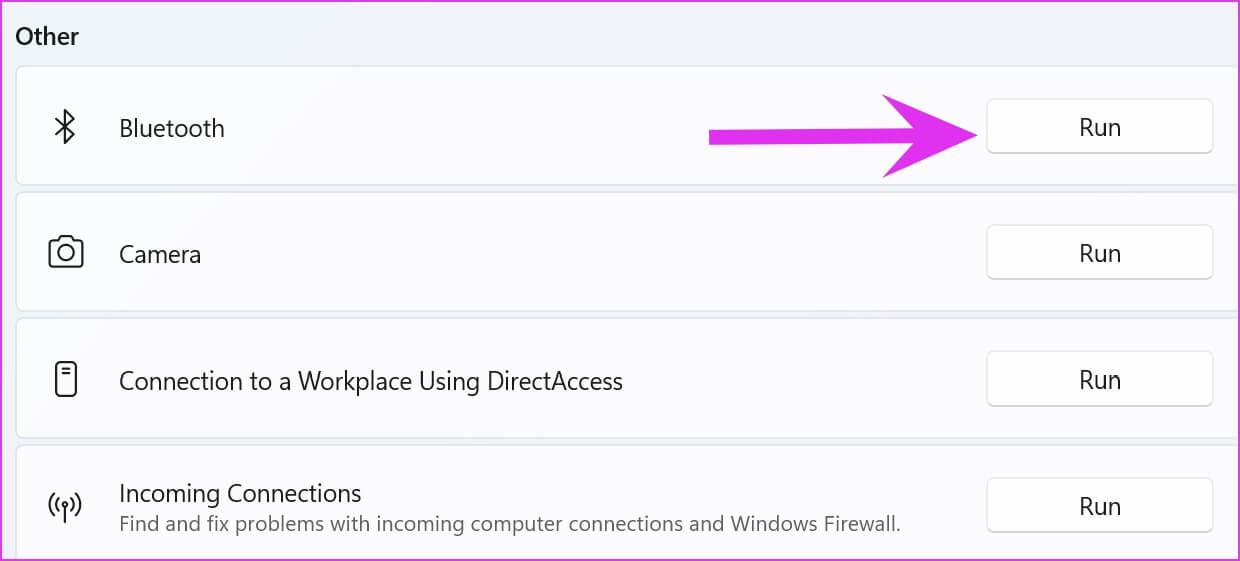Select the Camera label text

[x=160, y=254]
